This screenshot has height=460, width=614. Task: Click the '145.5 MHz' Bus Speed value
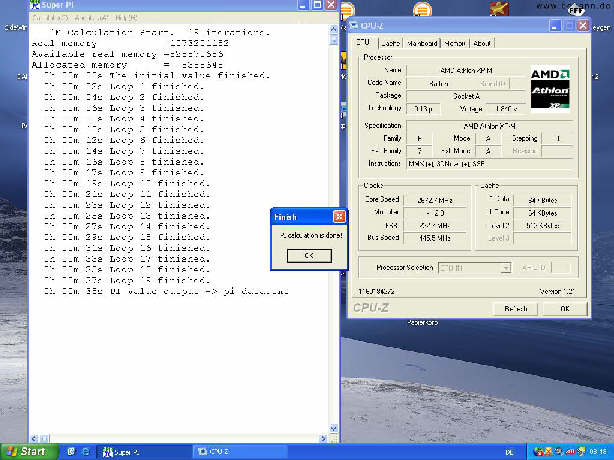click(435, 238)
